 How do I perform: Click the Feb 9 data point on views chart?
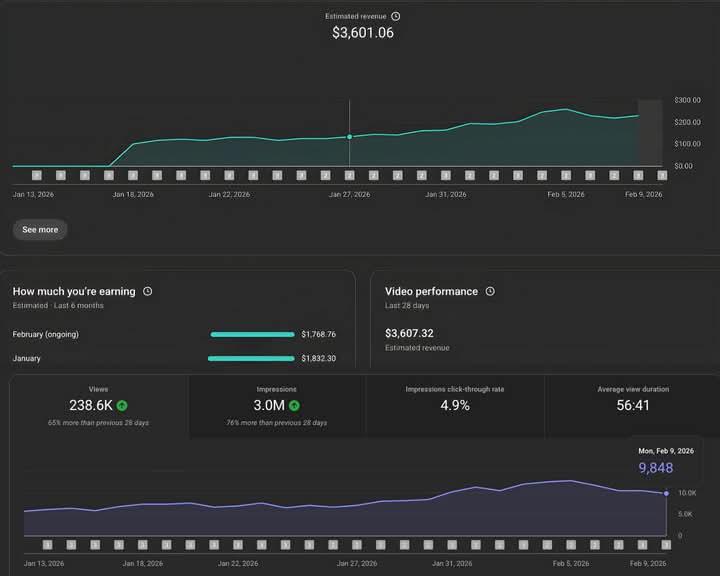click(x=666, y=493)
